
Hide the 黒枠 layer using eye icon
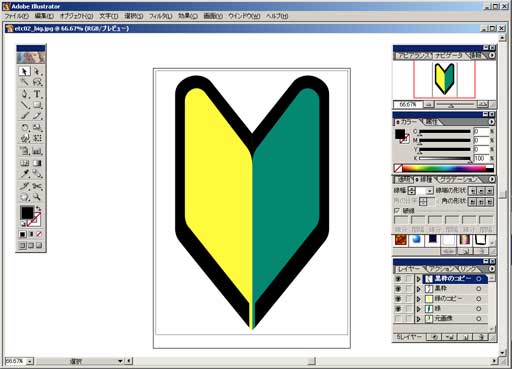398,289
